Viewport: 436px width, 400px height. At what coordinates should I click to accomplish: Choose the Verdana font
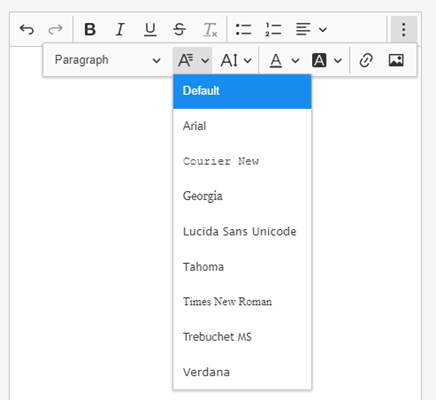(242, 372)
